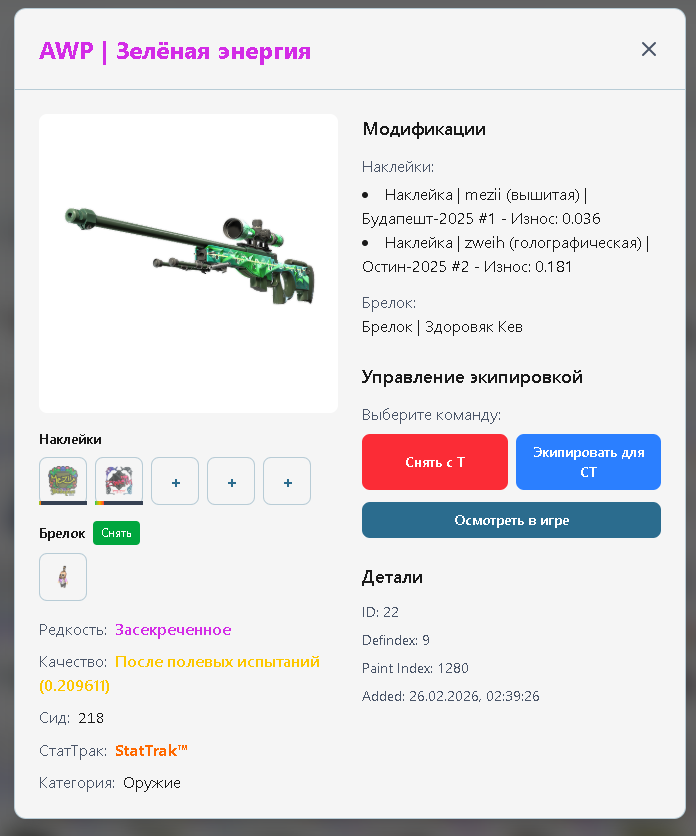Click the Брелок | Здоровяк Кев text
Viewport: 696px width, 836px height.
click(x=442, y=327)
